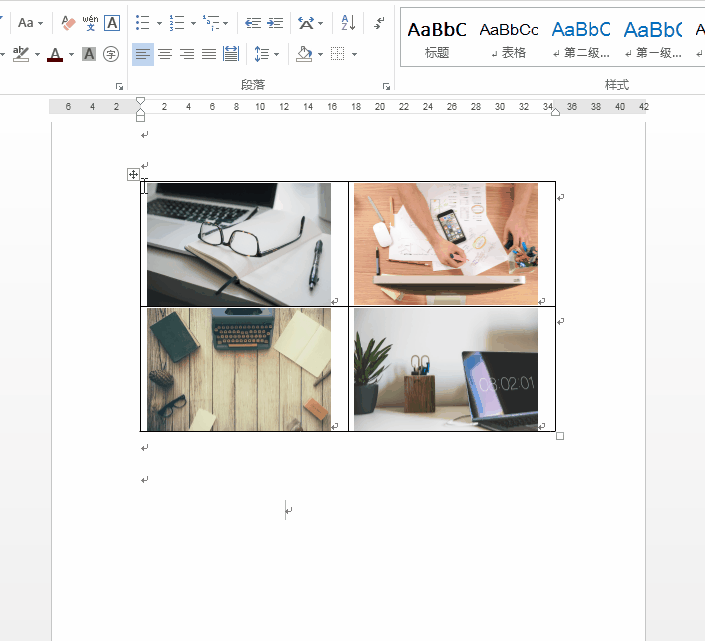This screenshot has width=705, height=641.
Task: Click the first line indent ruler marker
Action: coord(140,100)
